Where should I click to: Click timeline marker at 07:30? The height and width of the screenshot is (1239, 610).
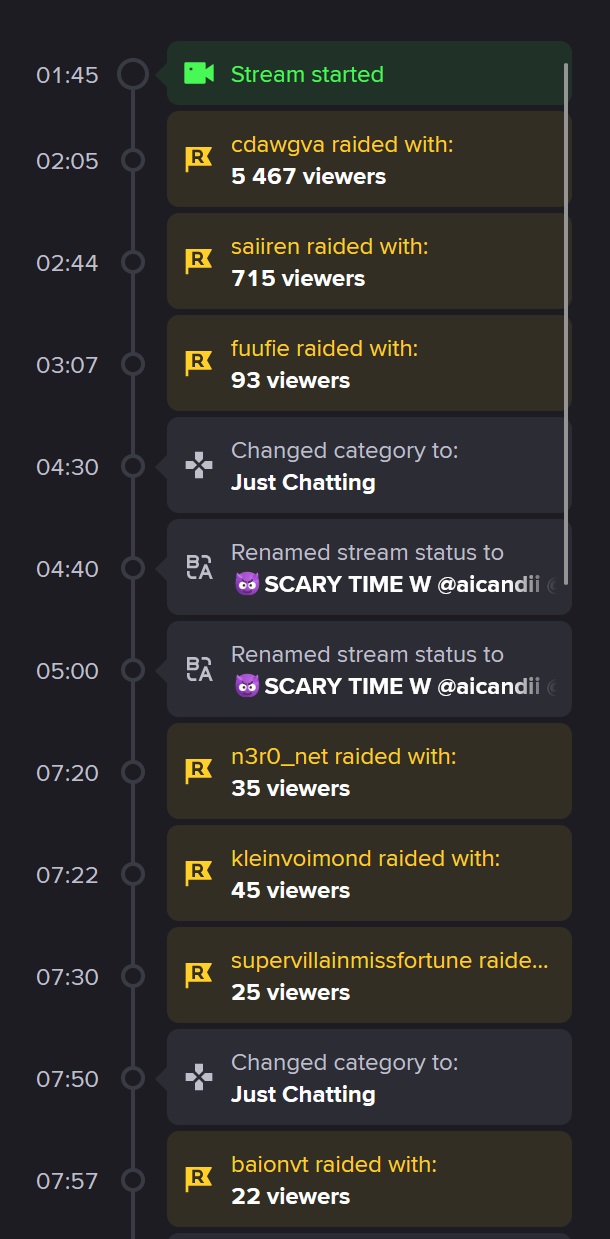(132, 976)
